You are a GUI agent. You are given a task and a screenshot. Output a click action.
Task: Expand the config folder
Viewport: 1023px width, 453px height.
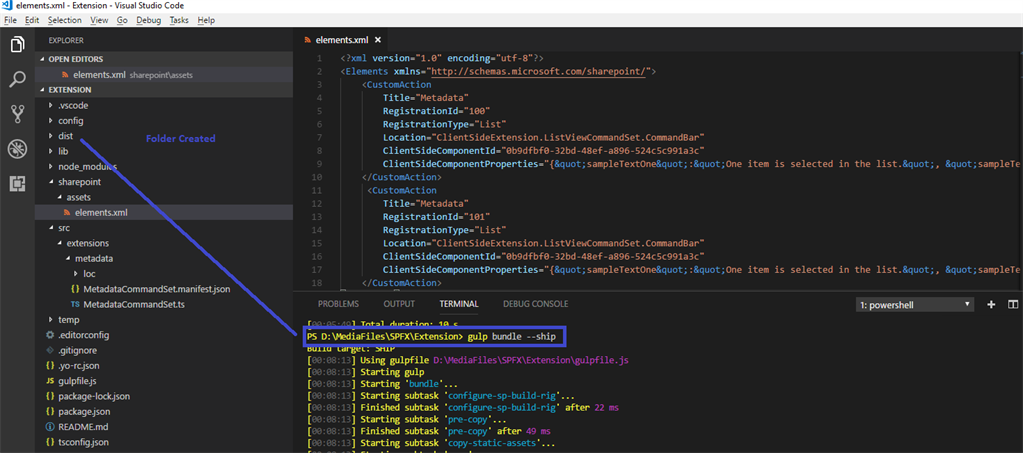point(51,121)
